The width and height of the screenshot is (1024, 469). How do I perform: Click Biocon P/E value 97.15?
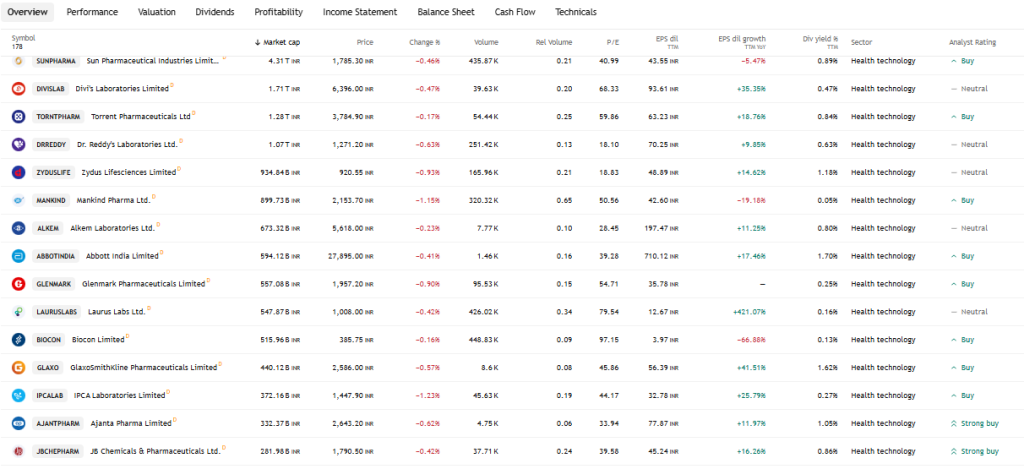[x=611, y=340]
